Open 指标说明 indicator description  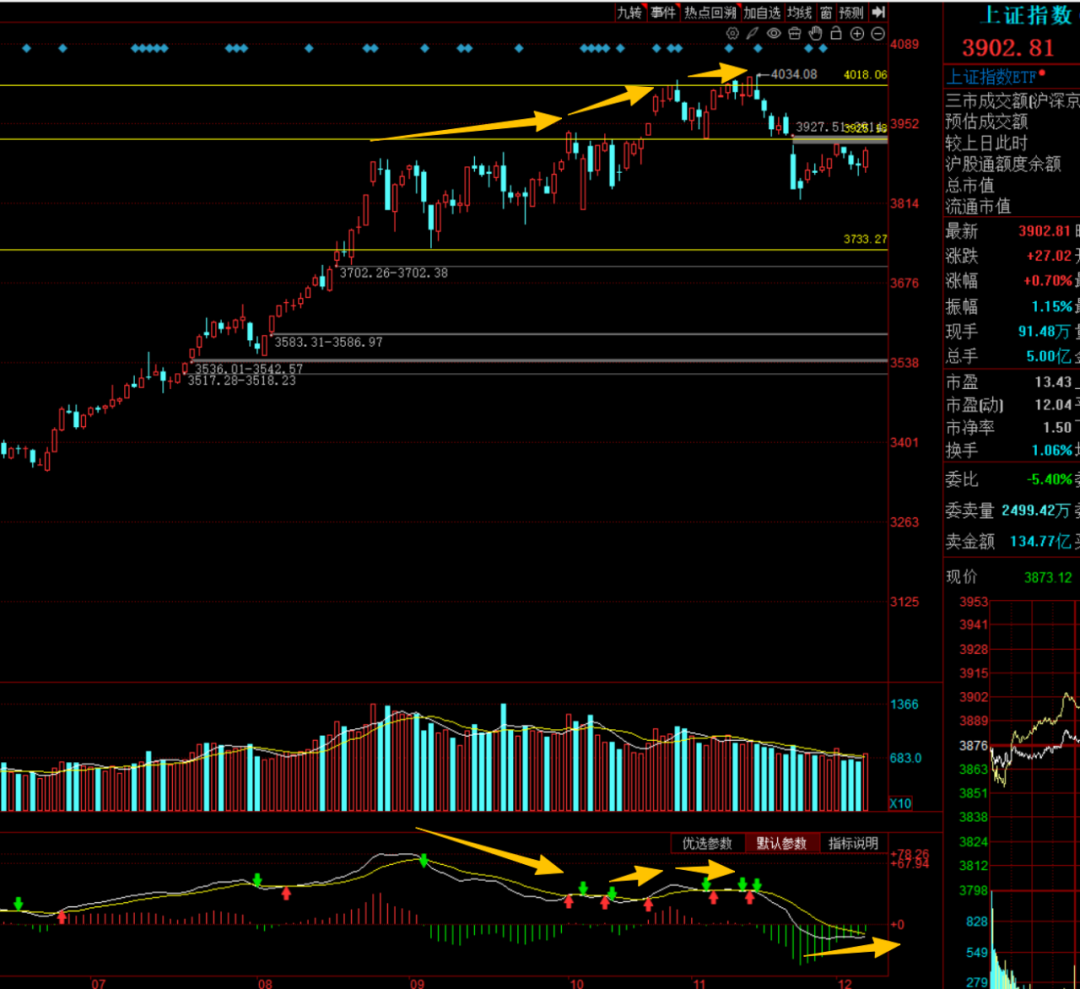[x=854, y=843]
